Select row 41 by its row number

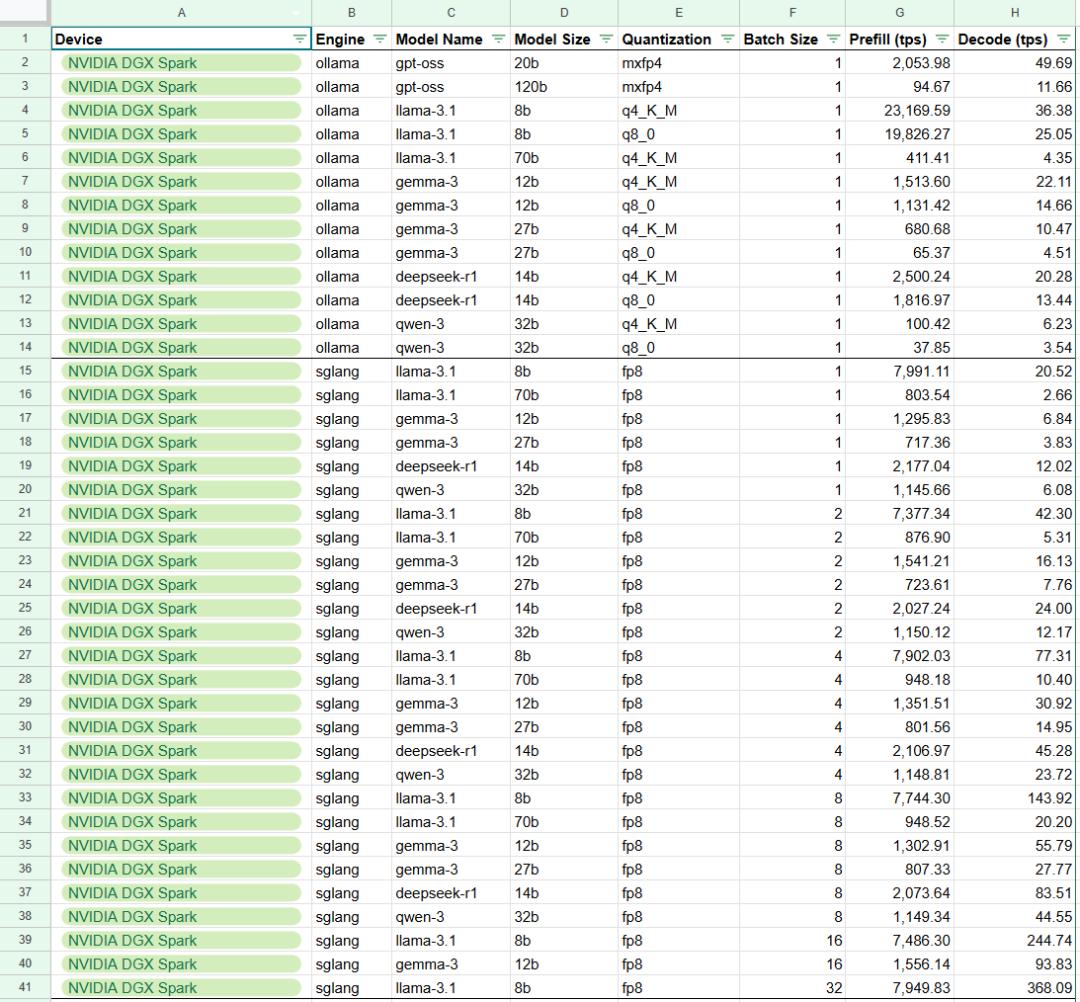point(24,988)
